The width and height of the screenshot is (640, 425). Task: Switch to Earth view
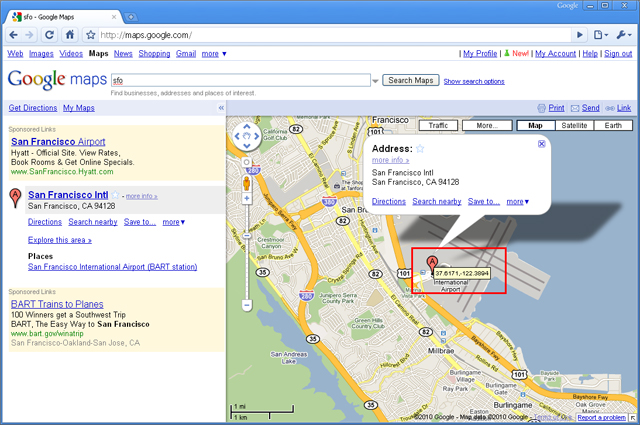(613, 125)
